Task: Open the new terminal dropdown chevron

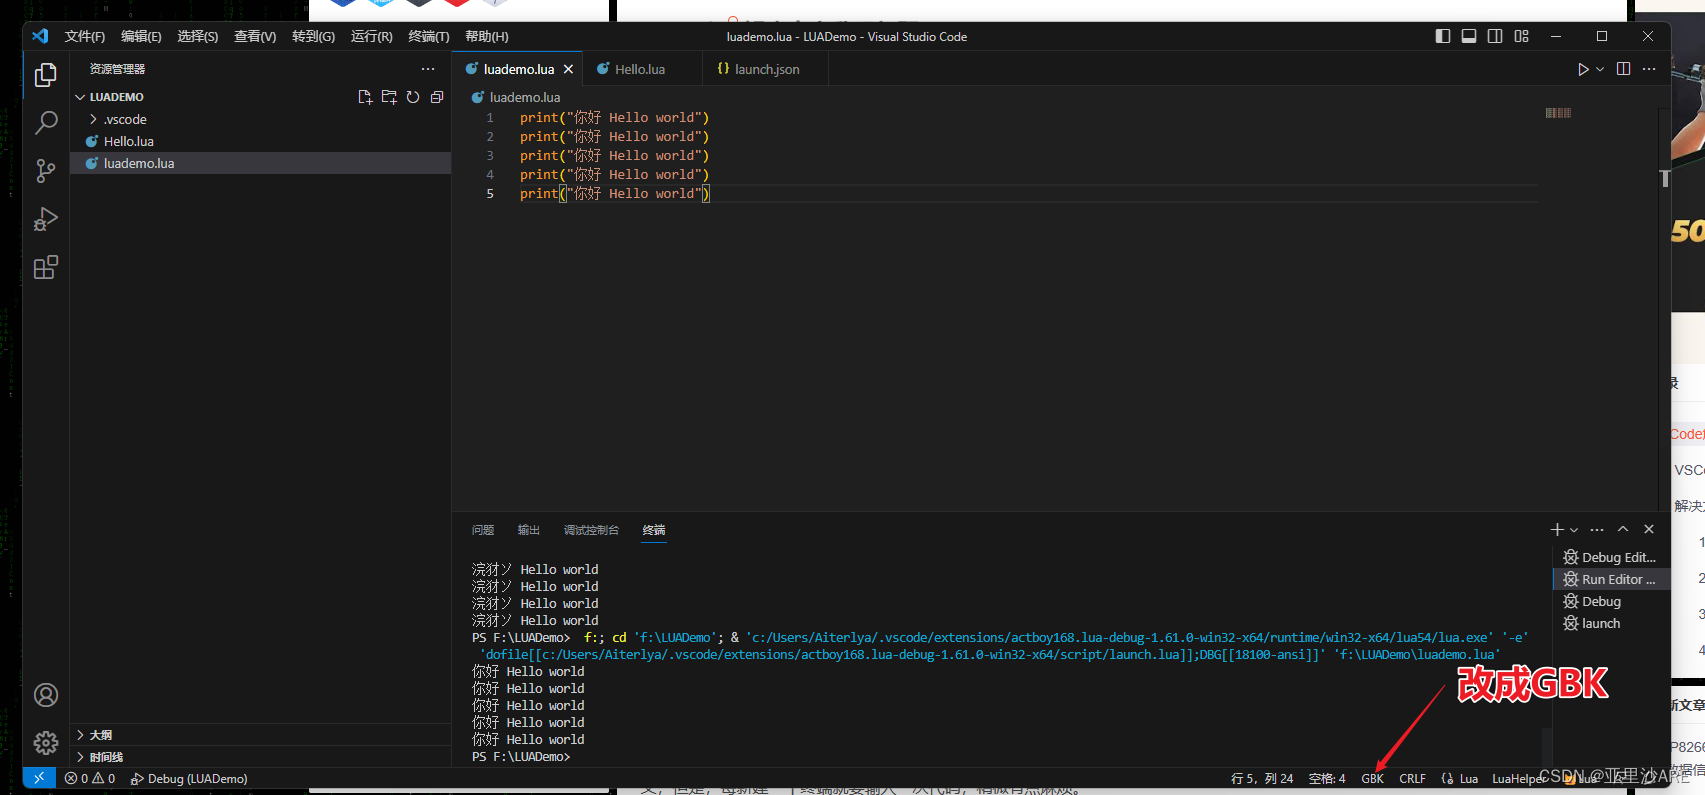Action: point(1574,530)
